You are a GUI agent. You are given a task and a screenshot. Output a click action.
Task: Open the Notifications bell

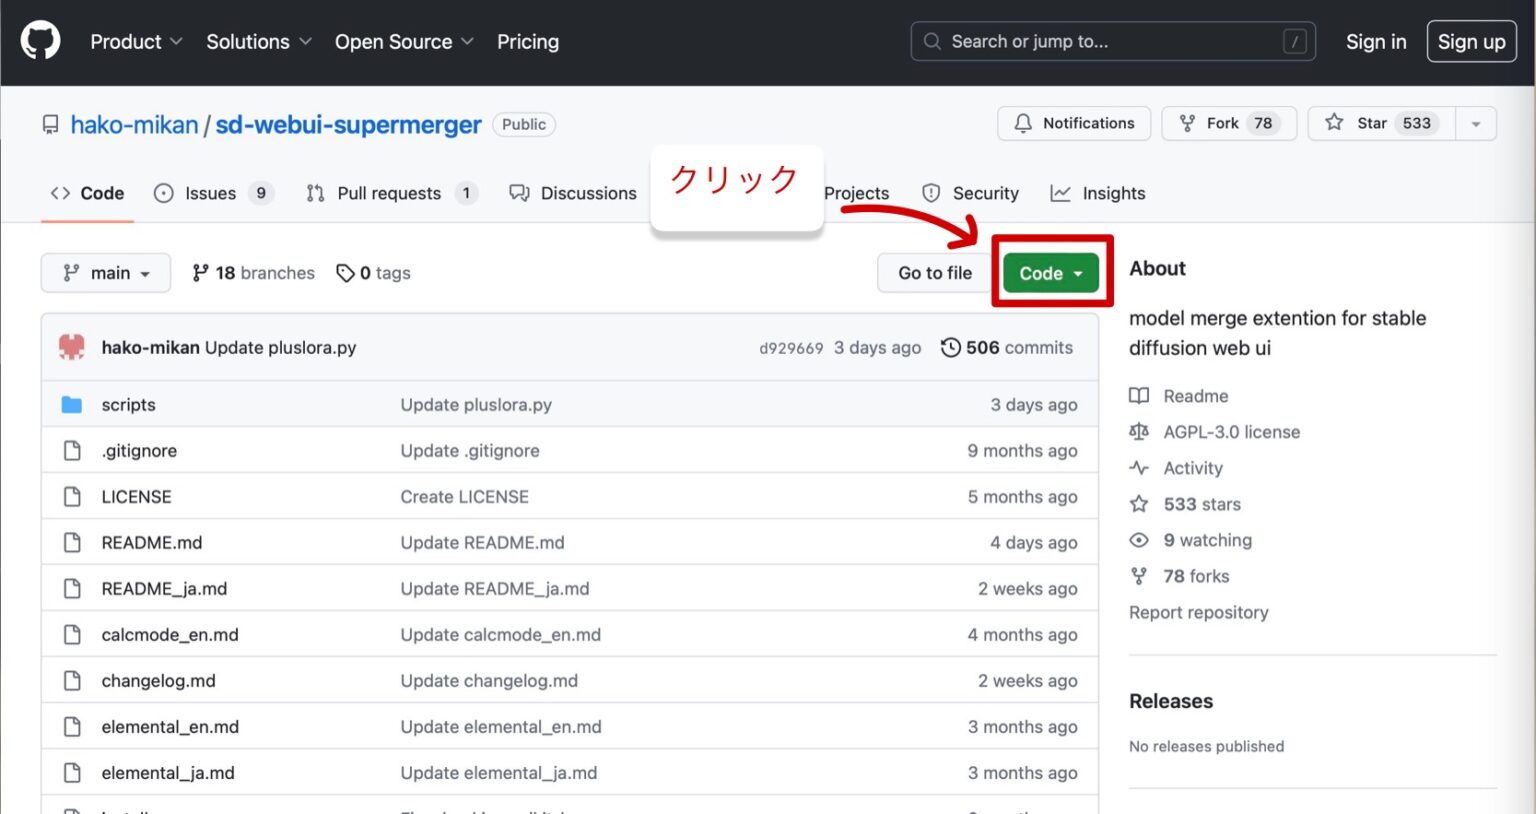(x=1023, y=123)
